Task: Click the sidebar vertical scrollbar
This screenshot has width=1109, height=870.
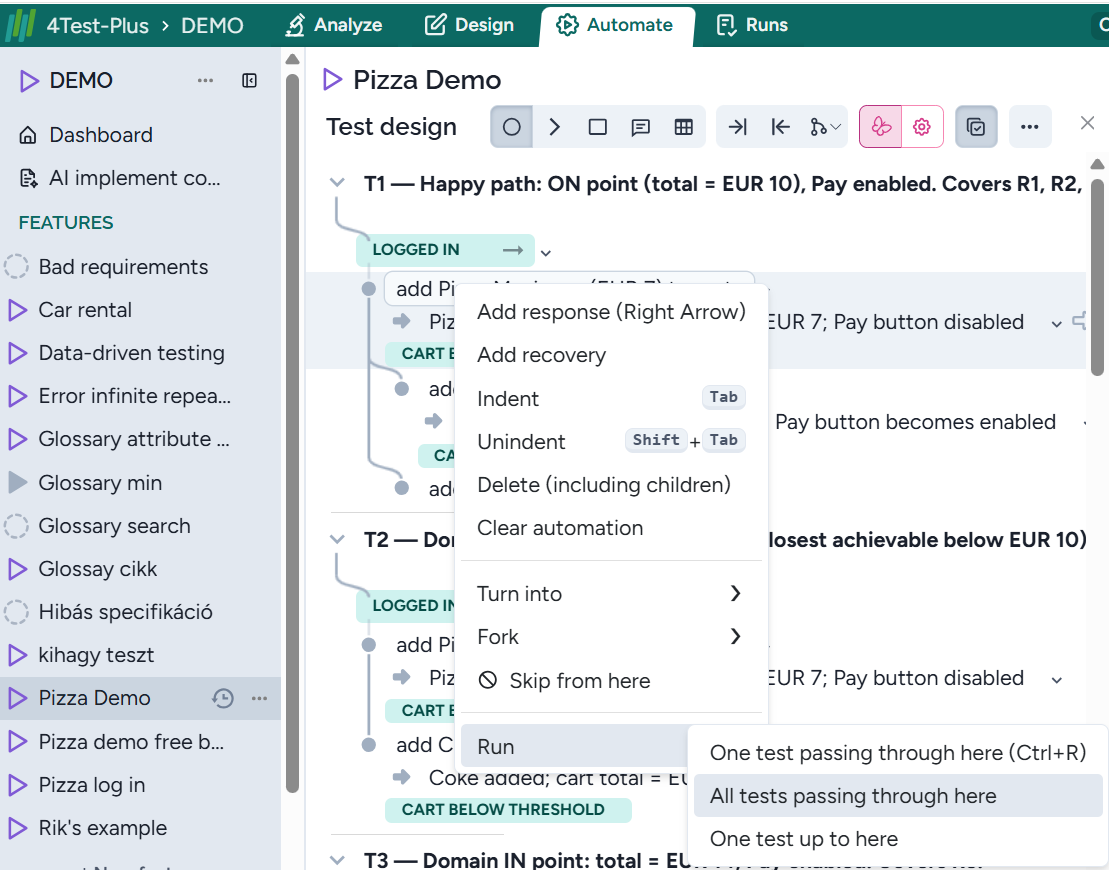Action: 292,431
